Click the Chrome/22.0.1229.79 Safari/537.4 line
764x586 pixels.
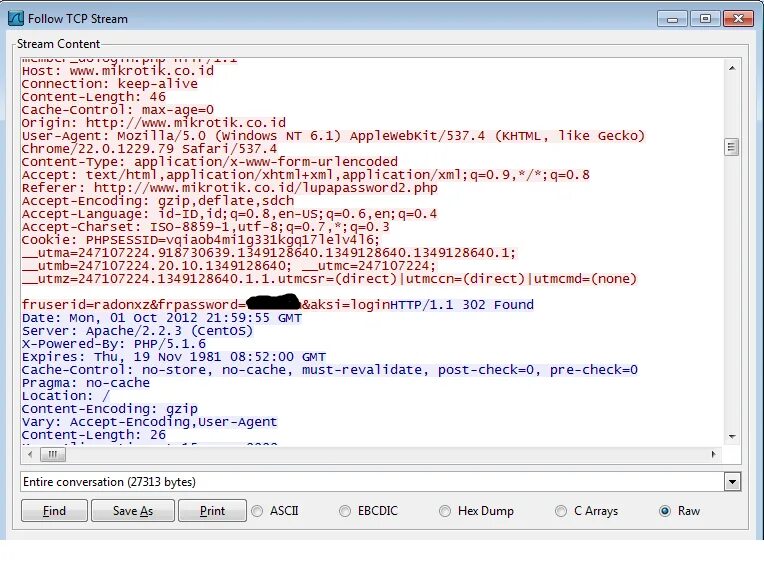[149, 149]
